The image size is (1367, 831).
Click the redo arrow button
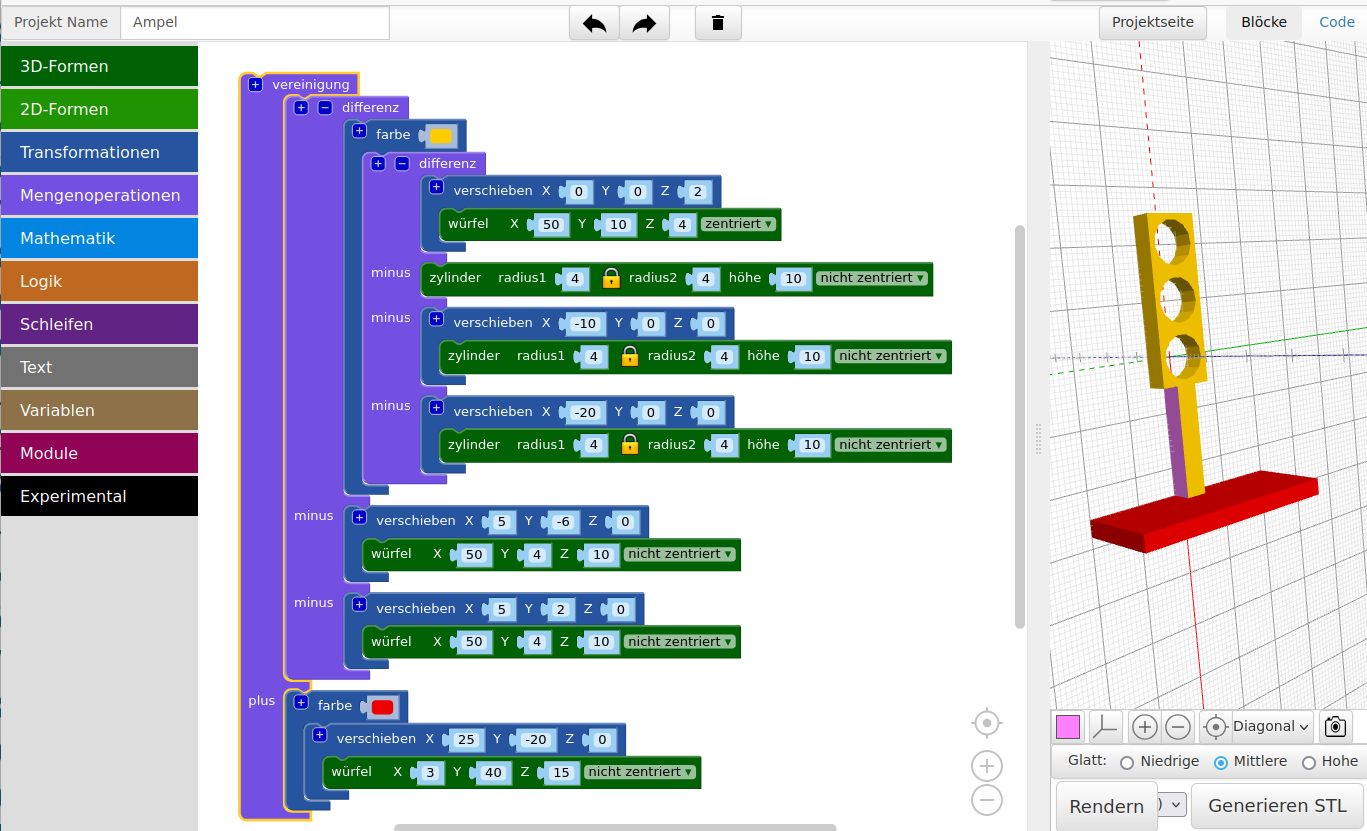point(645,23)
